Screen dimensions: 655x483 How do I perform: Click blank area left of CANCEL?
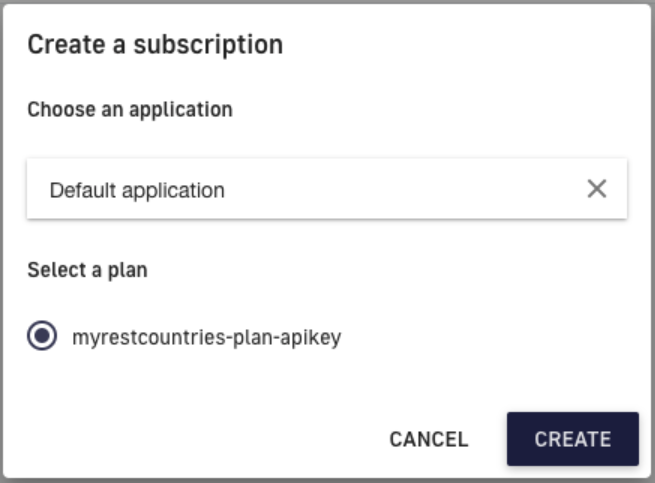point(200,439)
